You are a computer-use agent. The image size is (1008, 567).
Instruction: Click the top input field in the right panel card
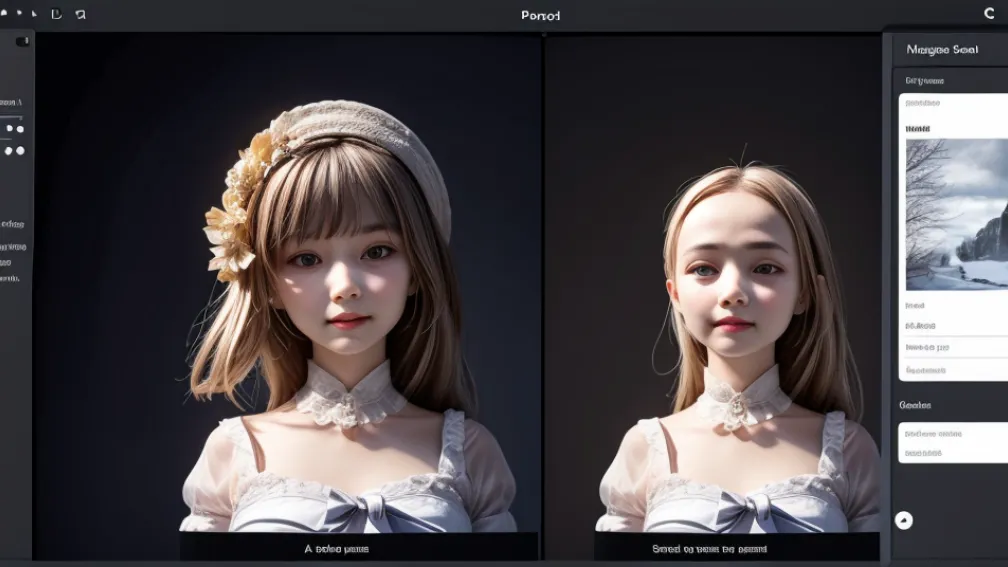pyautogui.click(x=953, y=103)
